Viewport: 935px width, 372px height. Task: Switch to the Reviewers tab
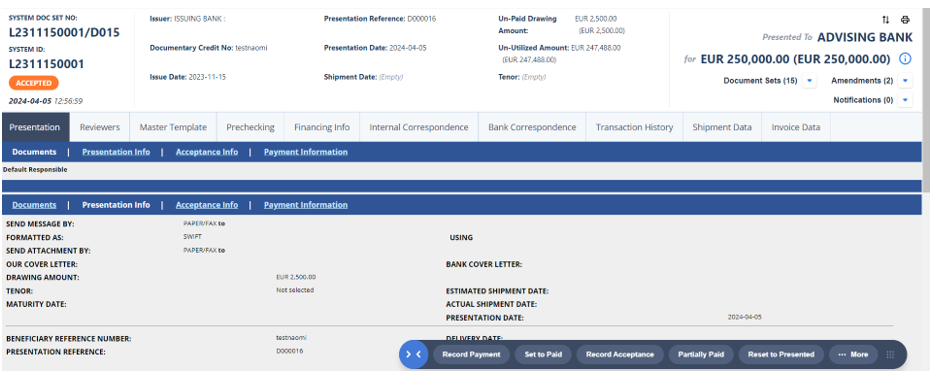pos(100,127)
